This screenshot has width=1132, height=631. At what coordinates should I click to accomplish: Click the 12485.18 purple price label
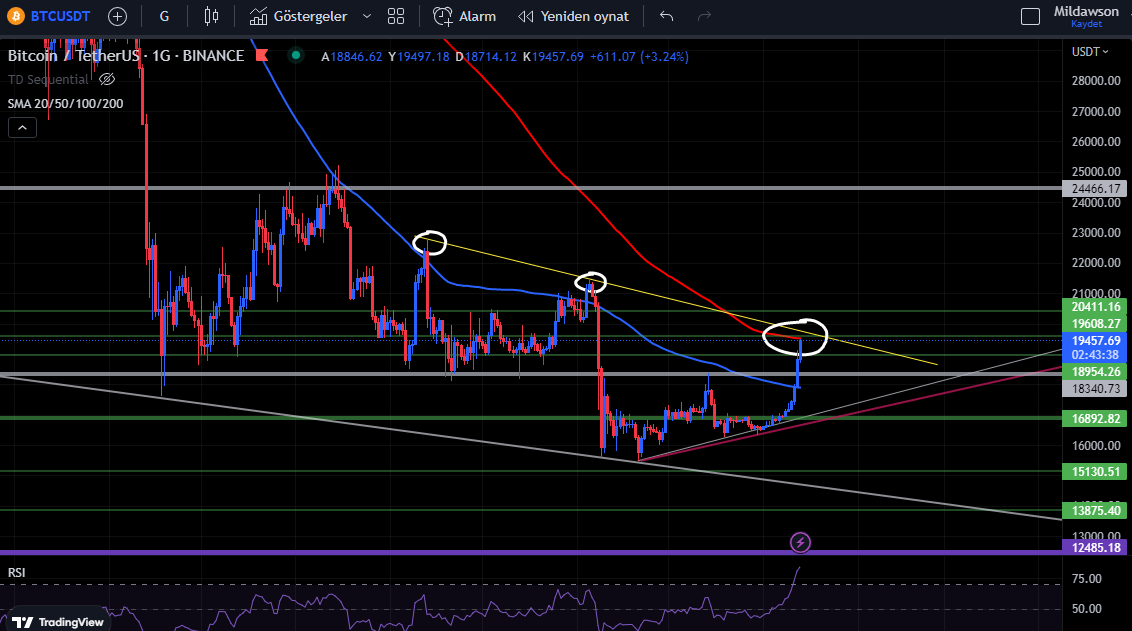pos(1095,547)
